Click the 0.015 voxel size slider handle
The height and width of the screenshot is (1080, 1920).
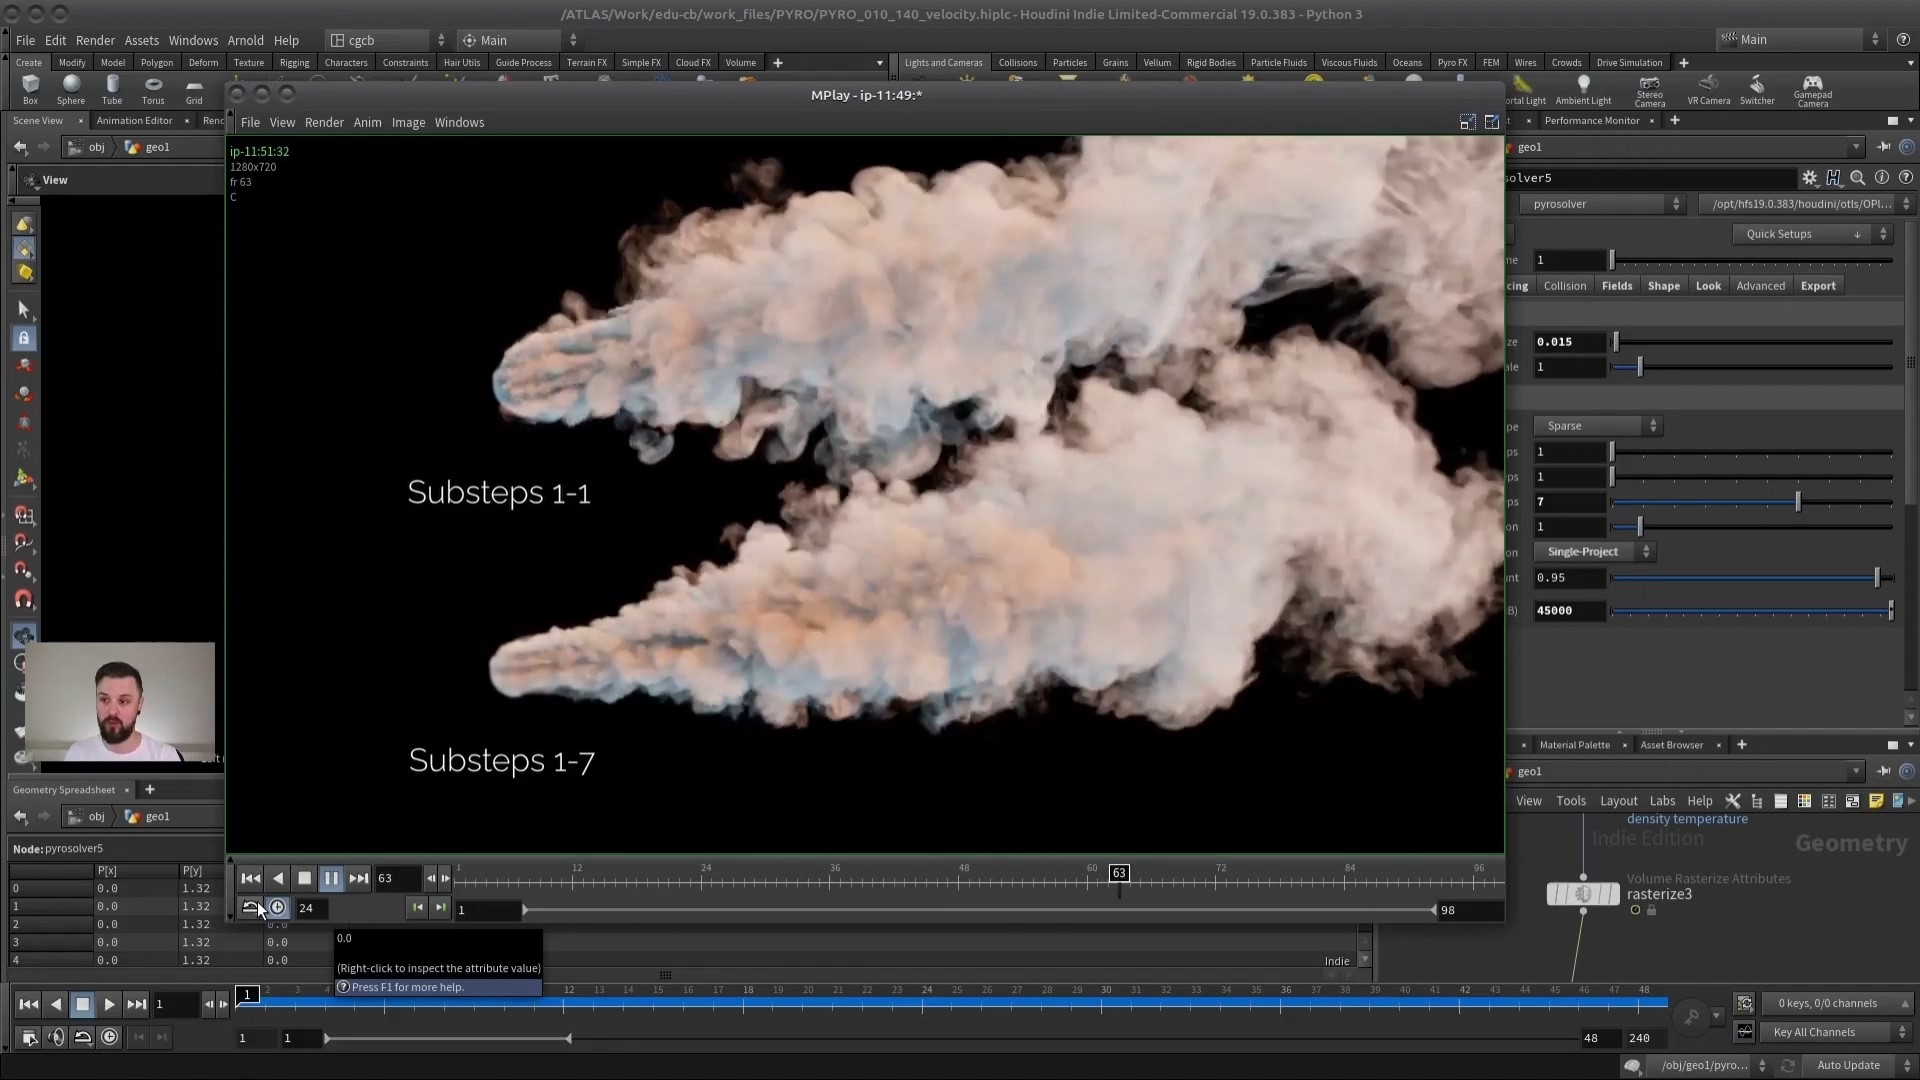[1616, 342]
